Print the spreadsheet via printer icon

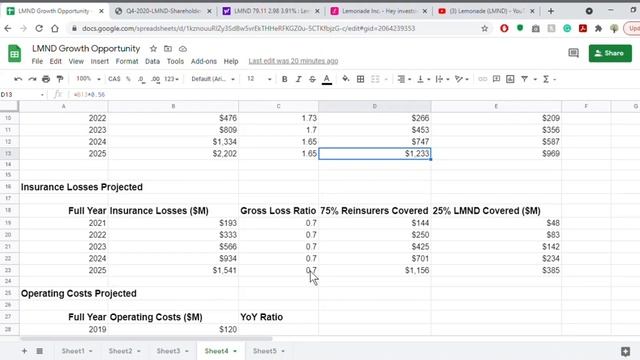(x=46, y=79)
